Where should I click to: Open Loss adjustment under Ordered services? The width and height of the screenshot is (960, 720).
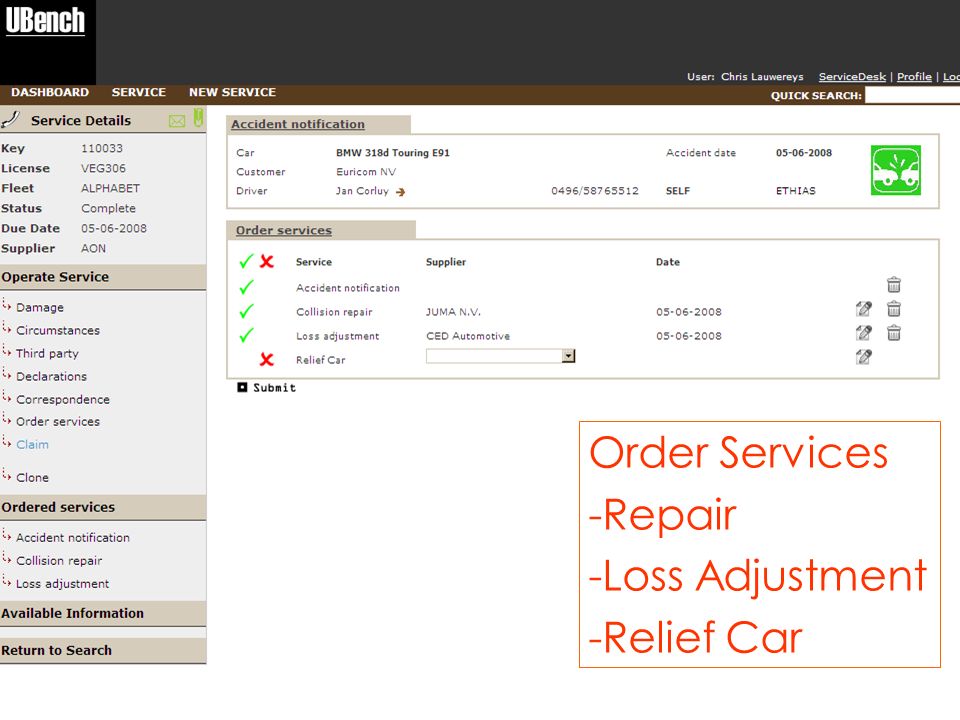pyautogui.click(x=62, y=584)
